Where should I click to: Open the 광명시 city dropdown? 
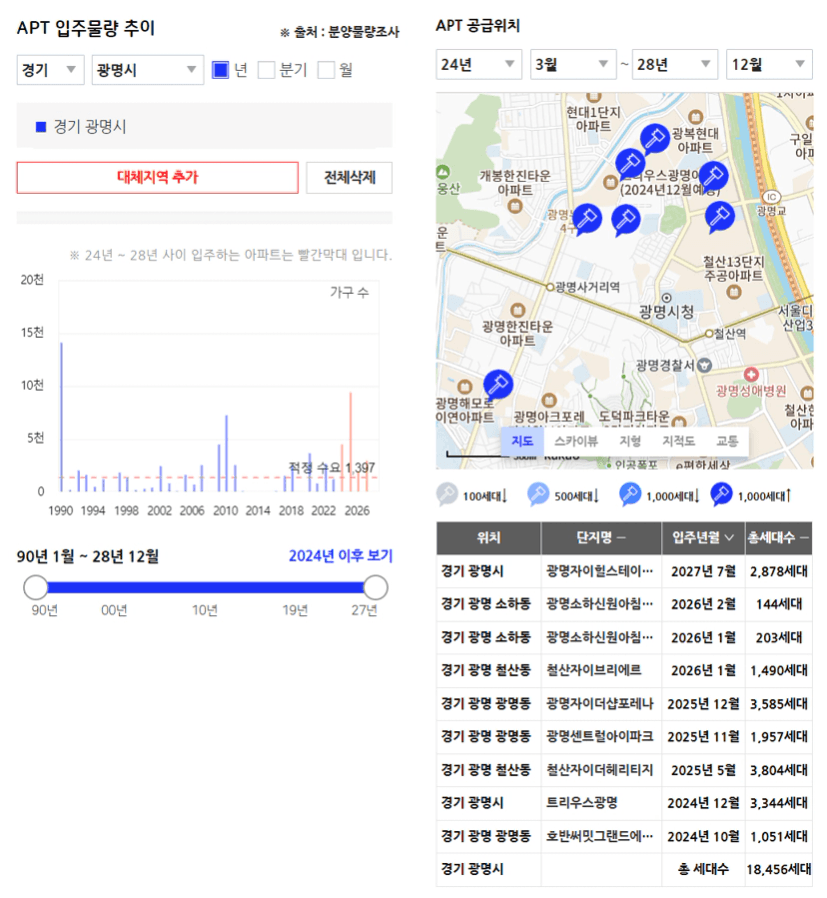point(148,70)
